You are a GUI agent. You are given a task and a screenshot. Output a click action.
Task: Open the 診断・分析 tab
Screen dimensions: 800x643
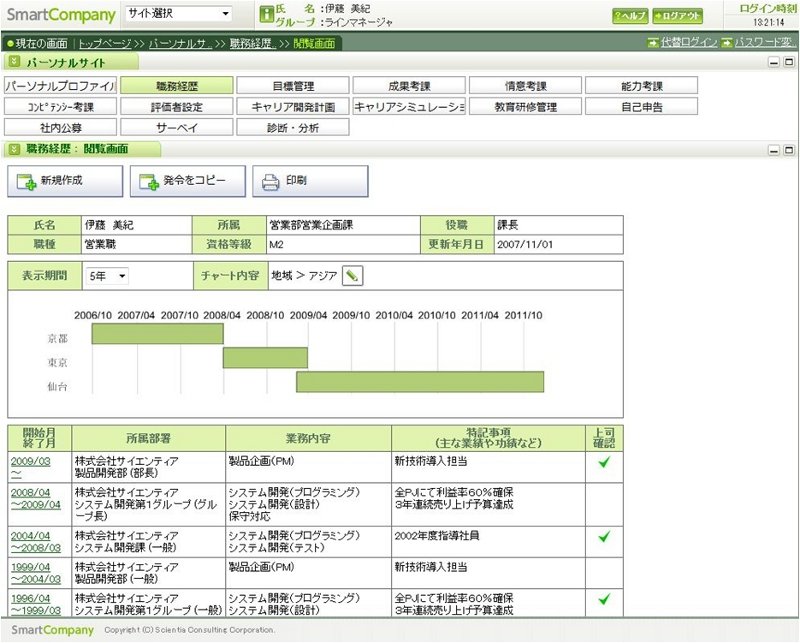pos(293,127)
